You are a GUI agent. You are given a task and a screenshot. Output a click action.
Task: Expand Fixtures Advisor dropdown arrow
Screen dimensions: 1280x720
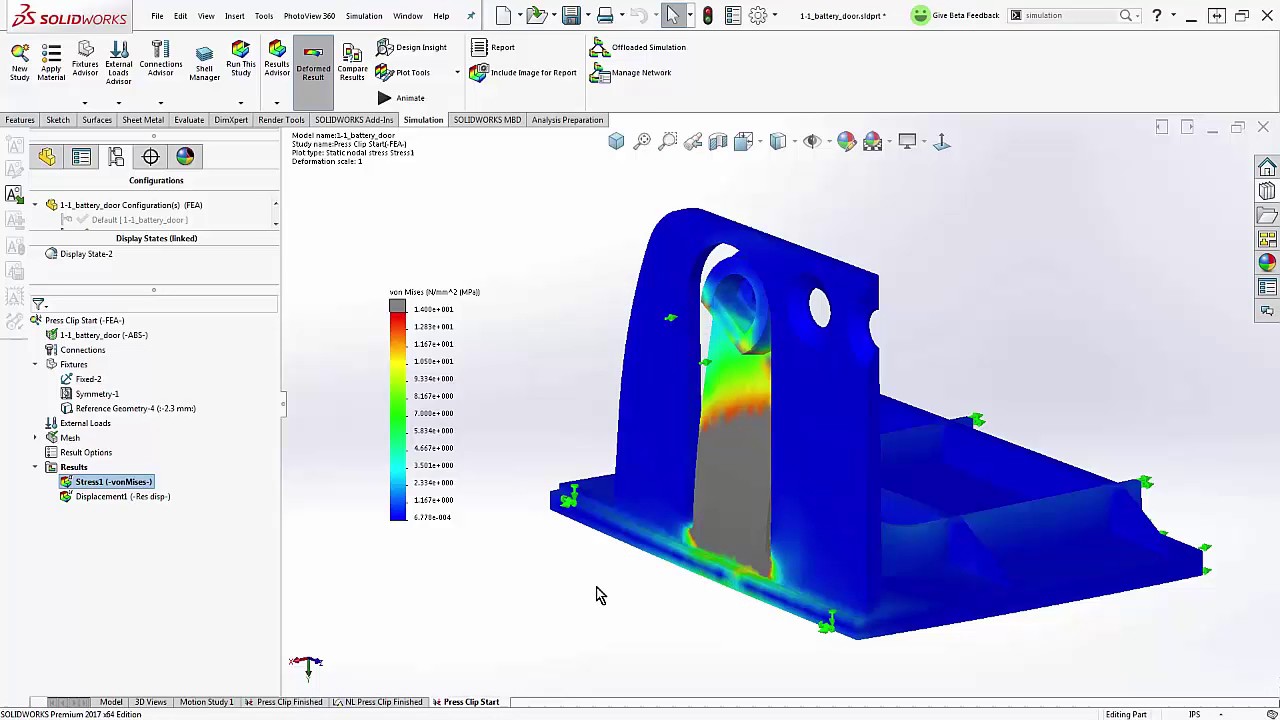tap(85, 102)
